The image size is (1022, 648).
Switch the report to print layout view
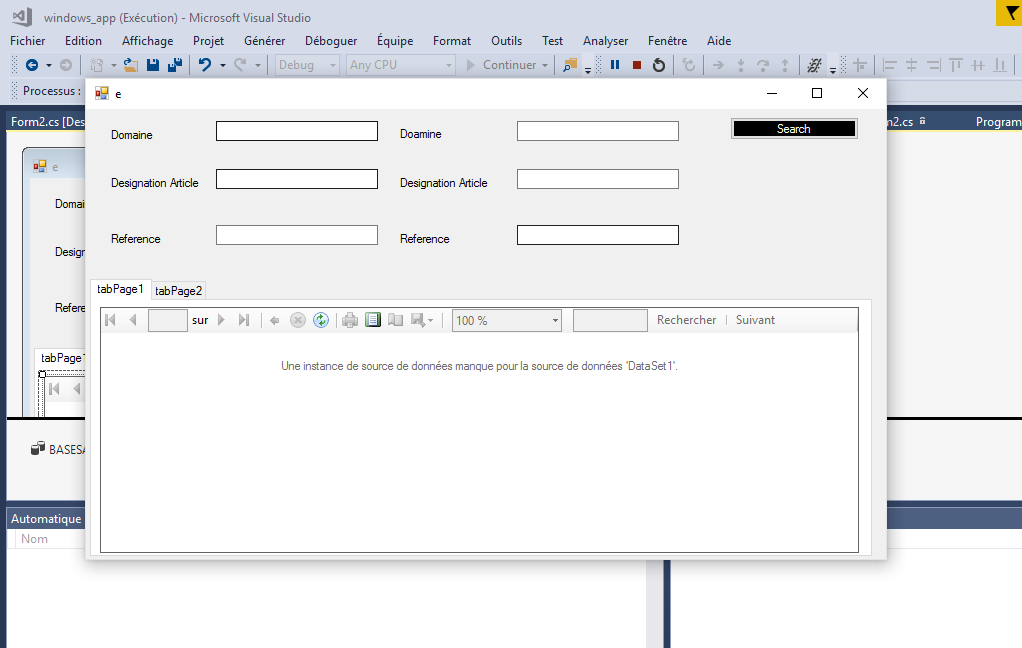coord(375,320)
